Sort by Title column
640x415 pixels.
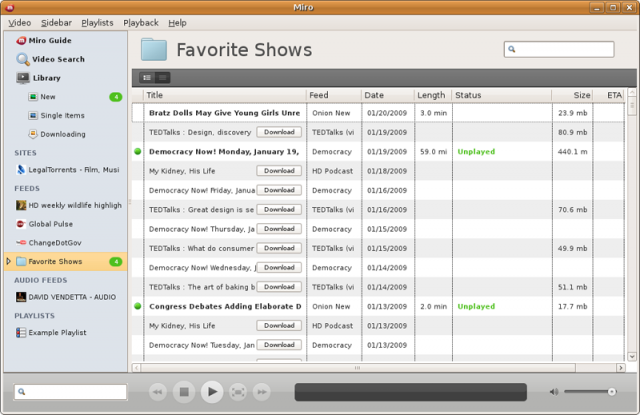(225, 95)
